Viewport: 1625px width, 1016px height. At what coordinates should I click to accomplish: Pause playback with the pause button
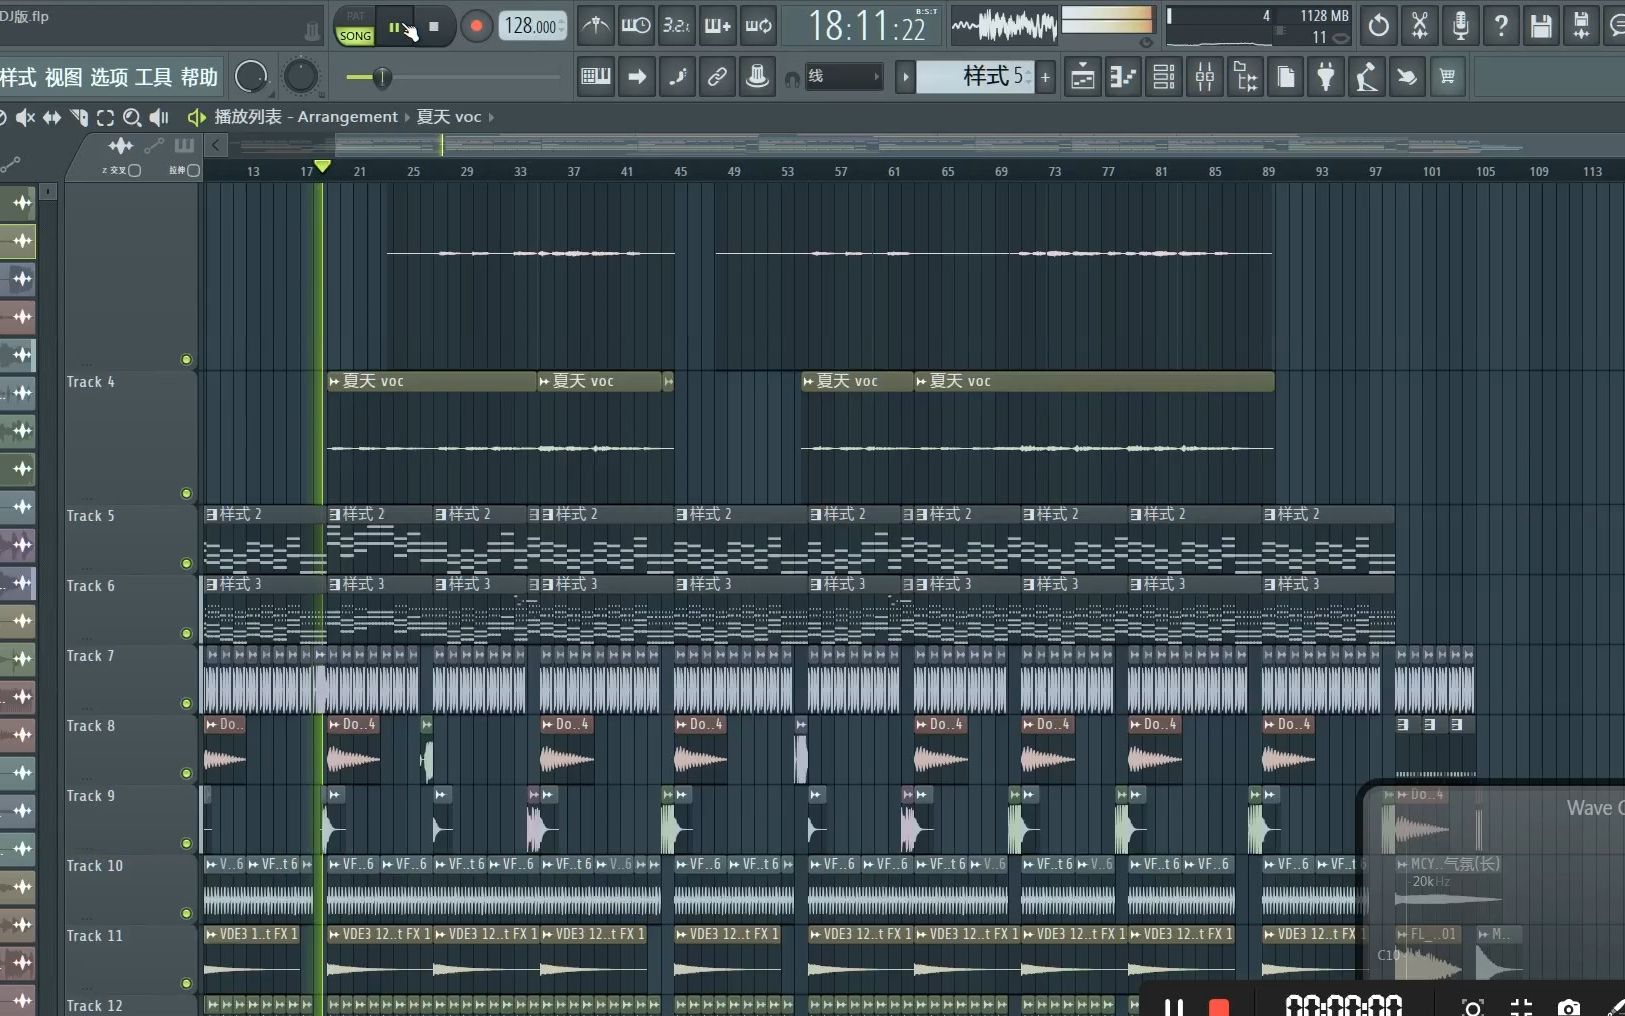[x=395, y=27]
